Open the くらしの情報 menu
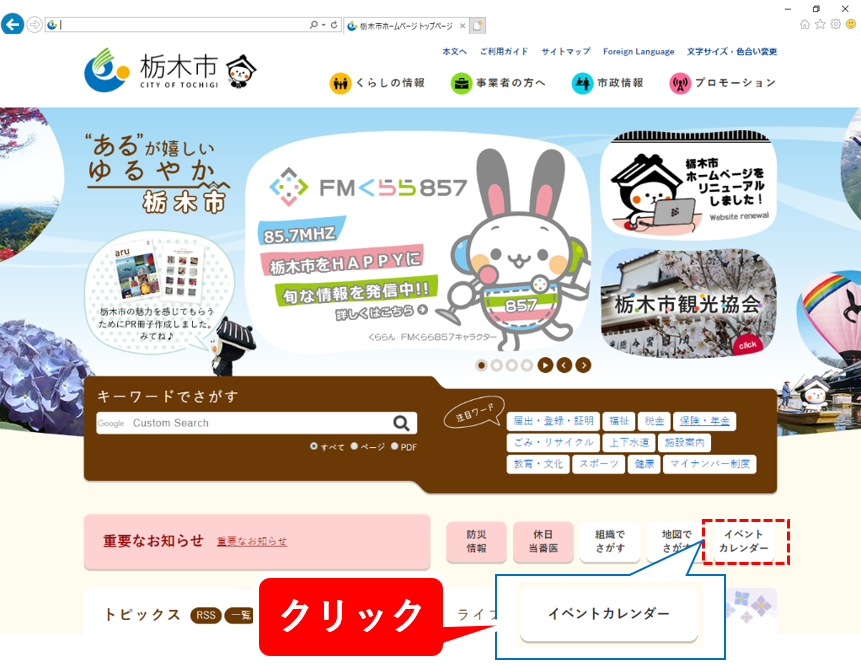 point(377,83)
